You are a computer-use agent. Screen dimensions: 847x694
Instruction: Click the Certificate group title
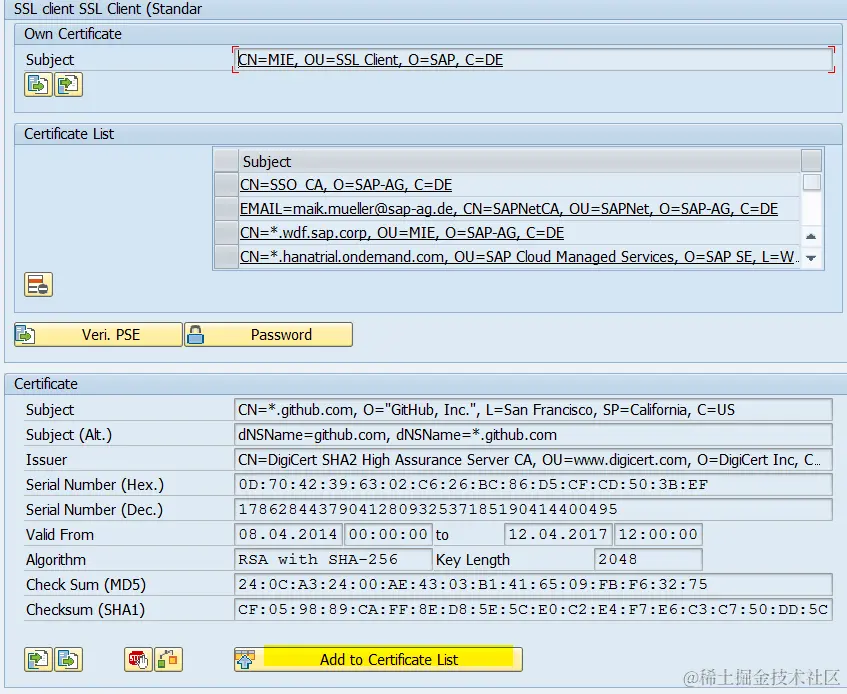click(x=46, y=383)
